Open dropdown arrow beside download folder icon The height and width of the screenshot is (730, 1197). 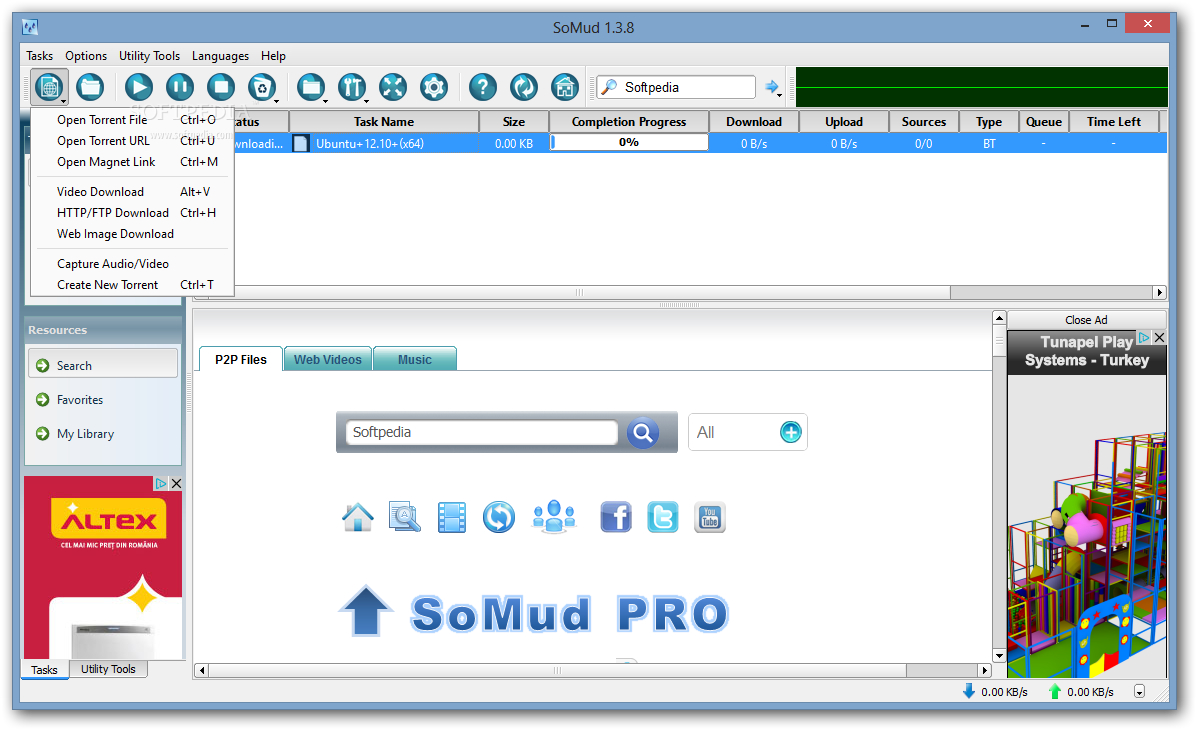(325, 100)
